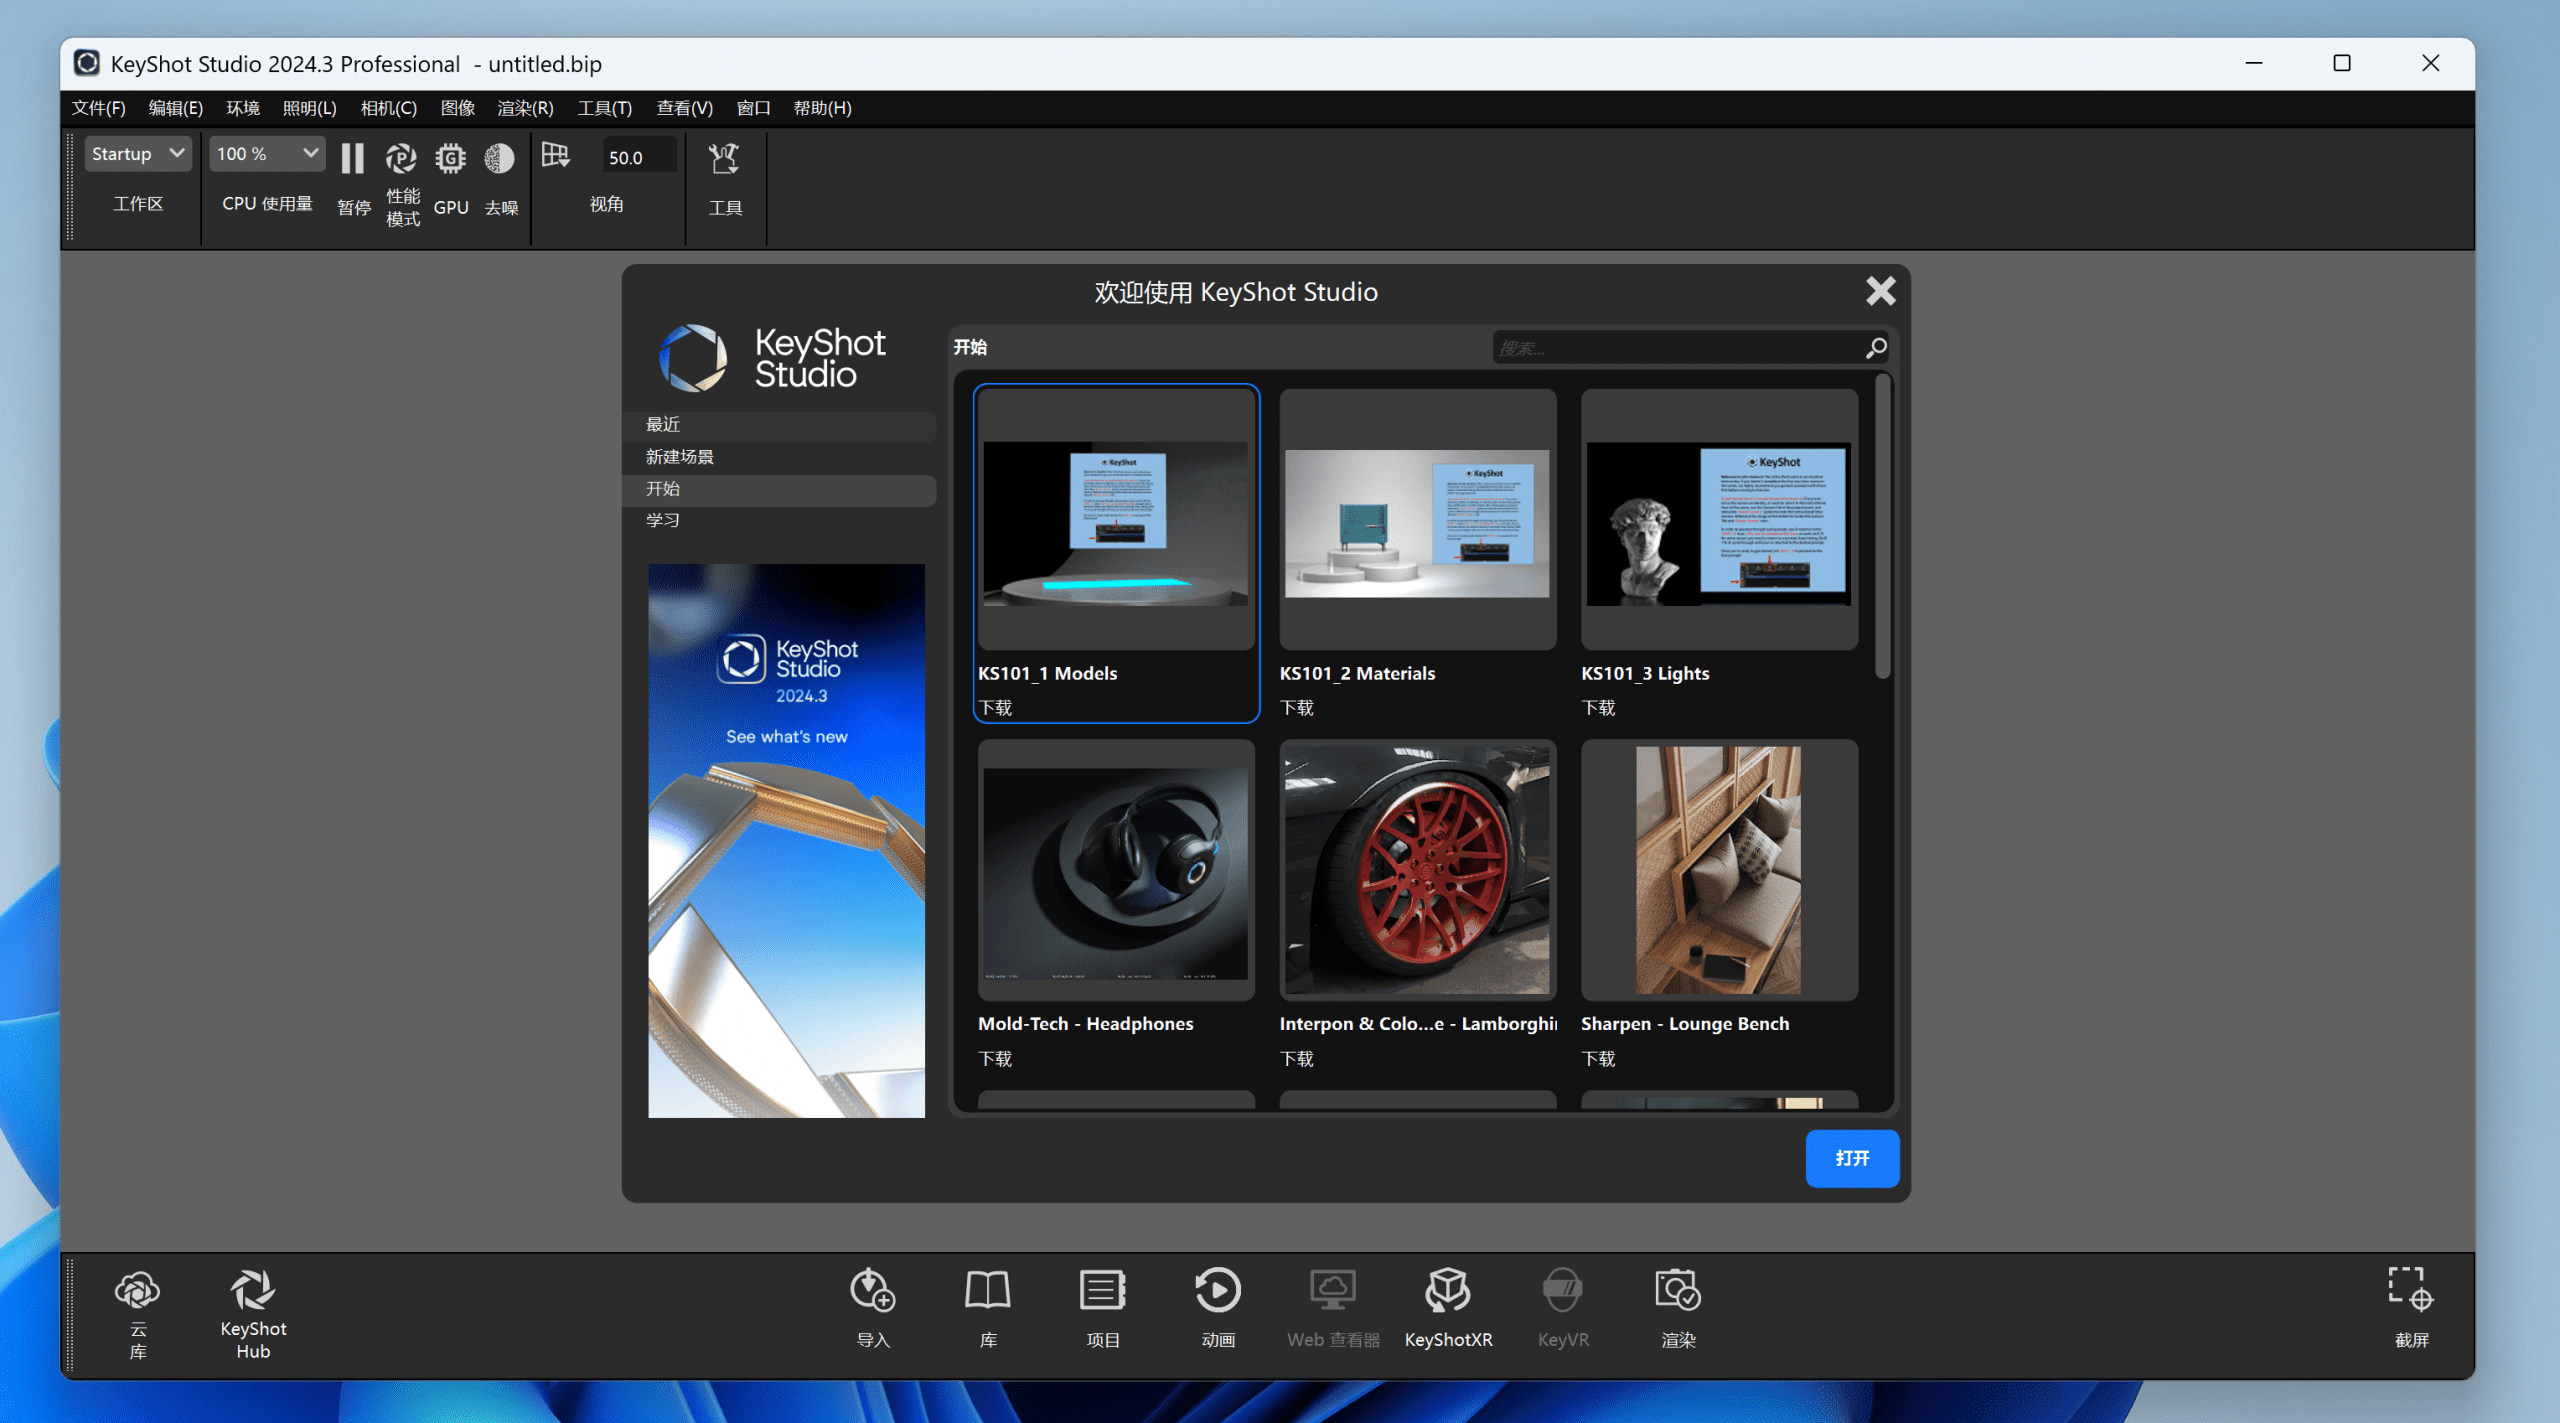Select 新建场景 in welcome sidebar

[x=780, y=457]
